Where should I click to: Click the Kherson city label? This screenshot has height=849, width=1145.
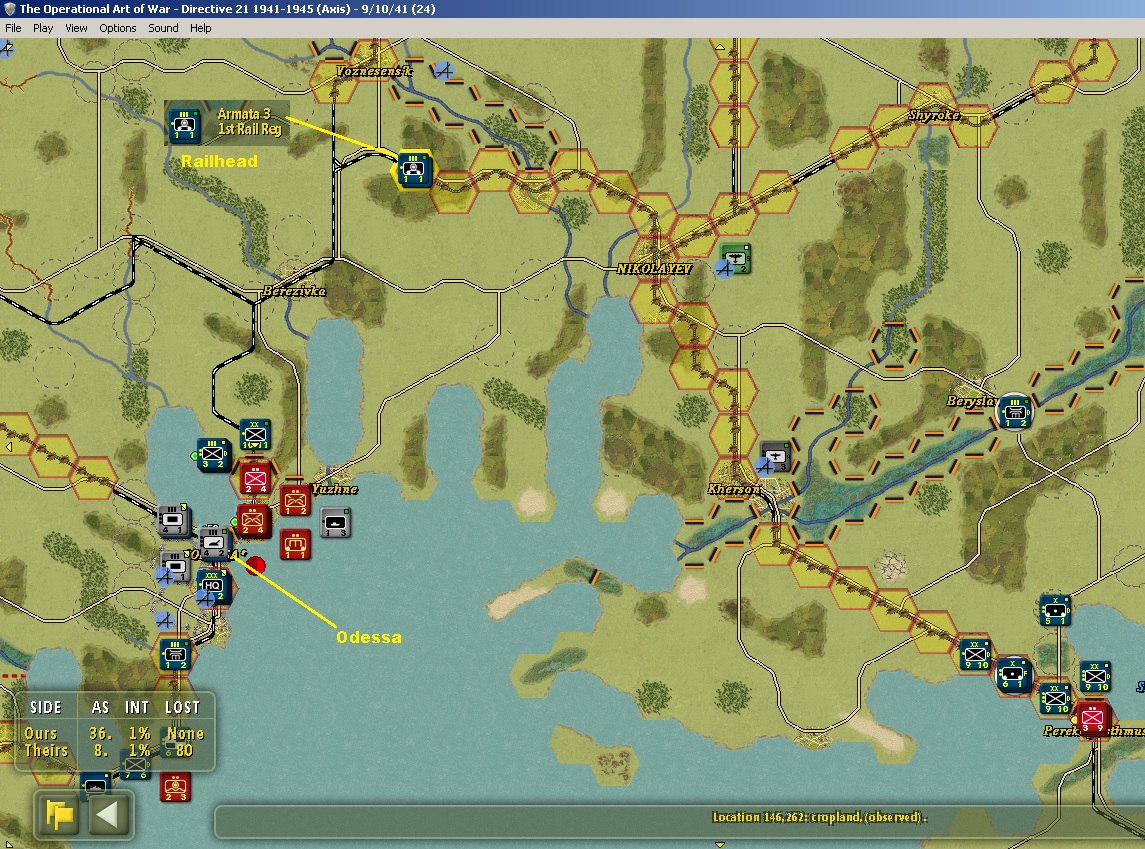(x=733, y=489)
